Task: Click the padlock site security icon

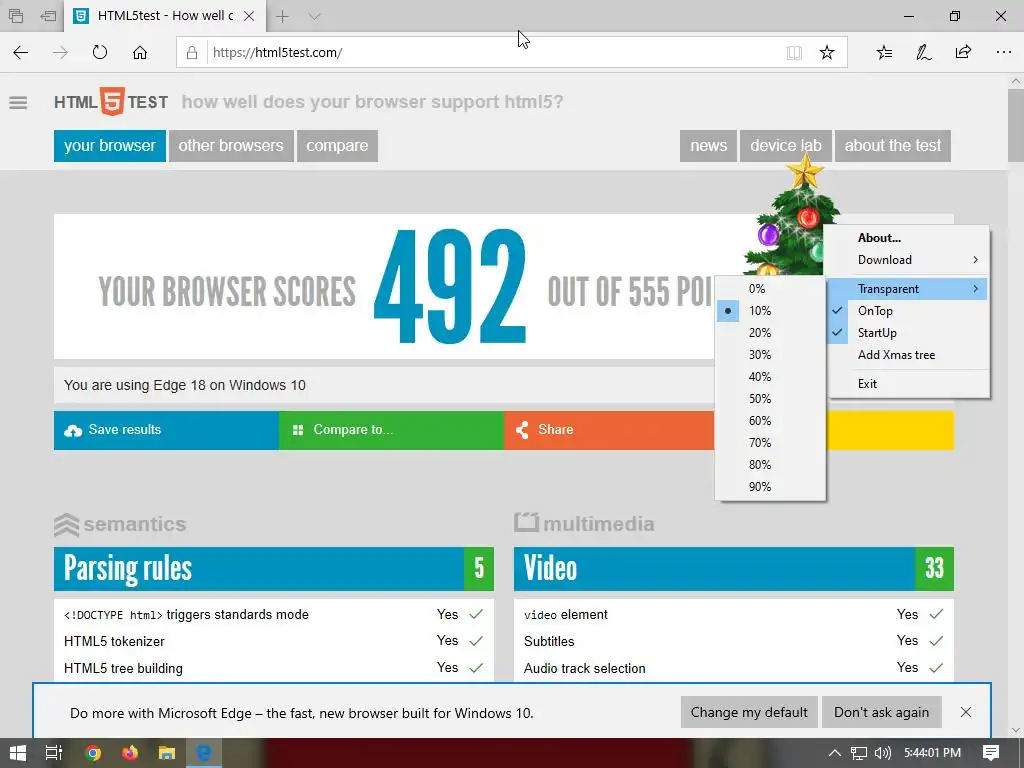Action: click(192, 53)
